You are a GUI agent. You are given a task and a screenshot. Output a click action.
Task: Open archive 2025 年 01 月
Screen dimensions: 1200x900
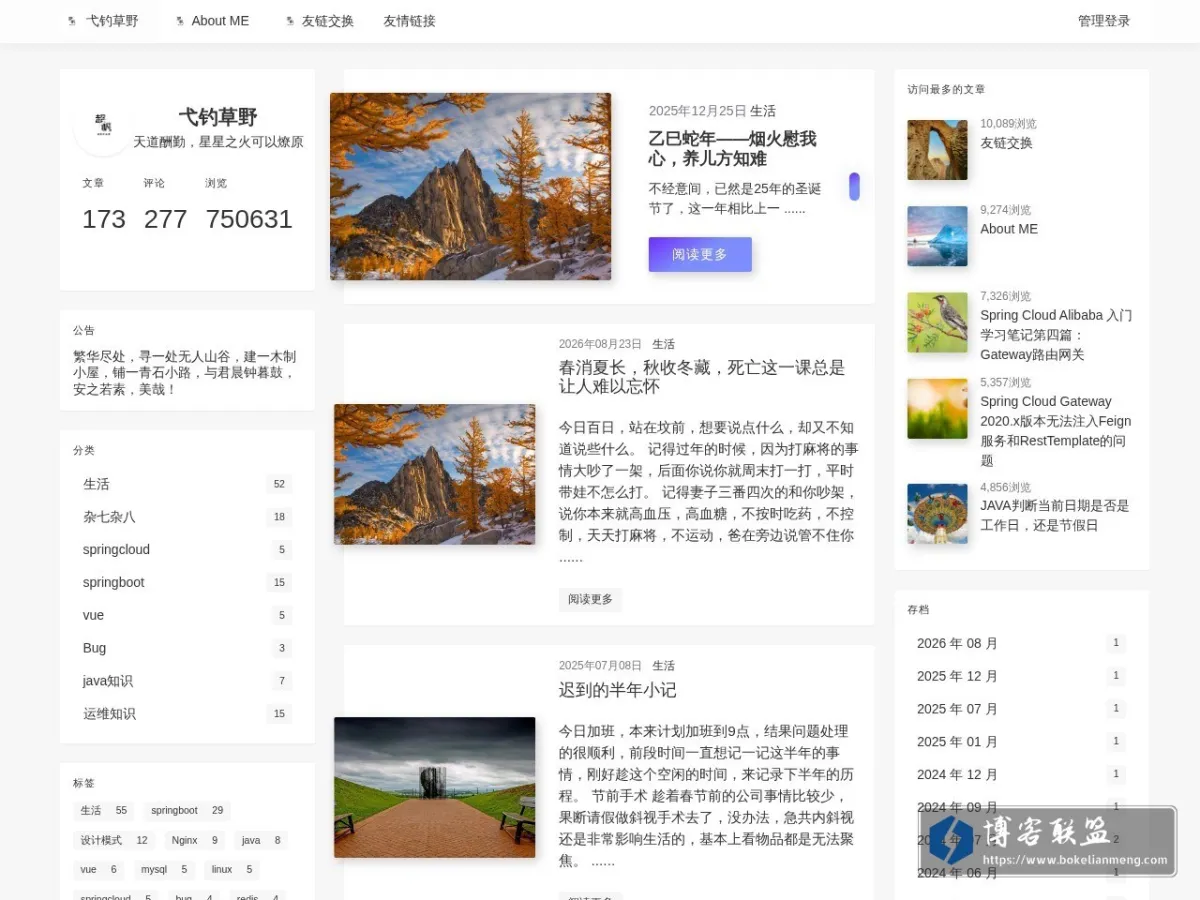pos(1021,742)
